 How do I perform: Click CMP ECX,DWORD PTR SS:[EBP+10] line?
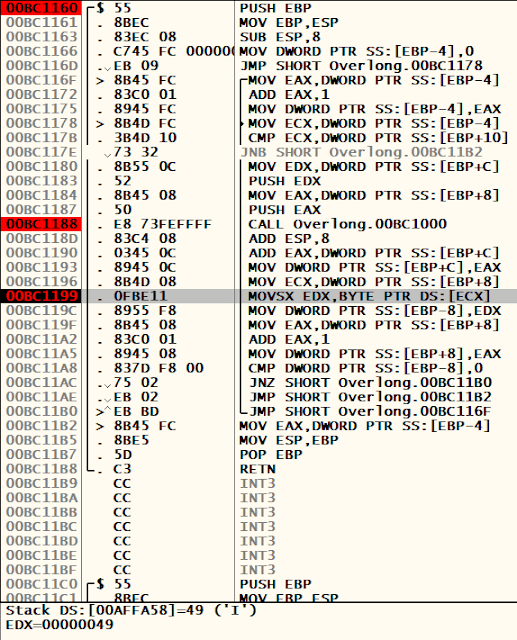(378, 138)
